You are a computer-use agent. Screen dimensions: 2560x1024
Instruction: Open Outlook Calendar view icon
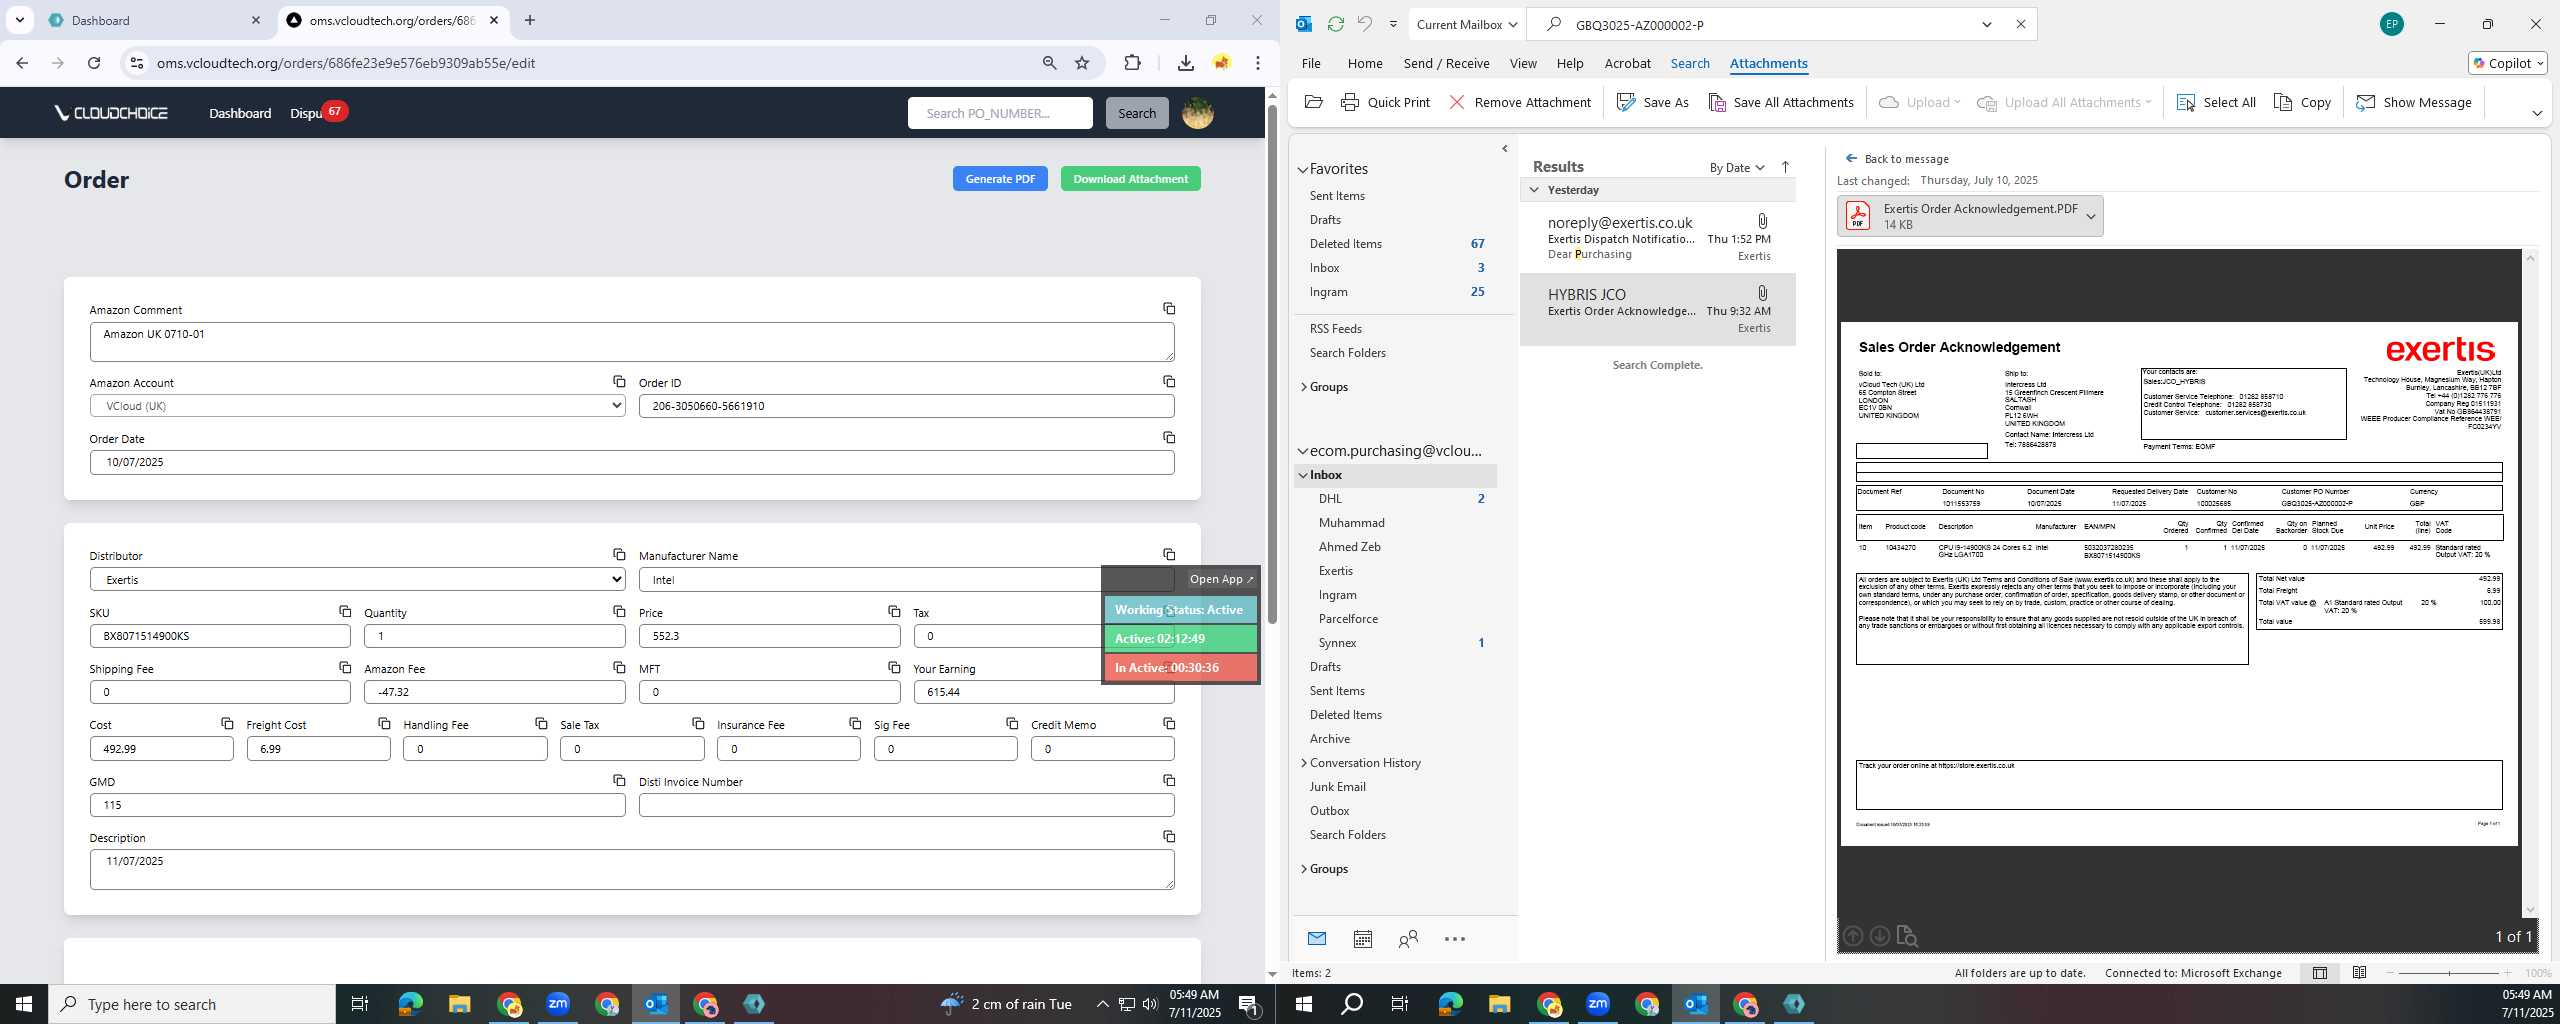pyautogui.click(x=1362, y=939)
